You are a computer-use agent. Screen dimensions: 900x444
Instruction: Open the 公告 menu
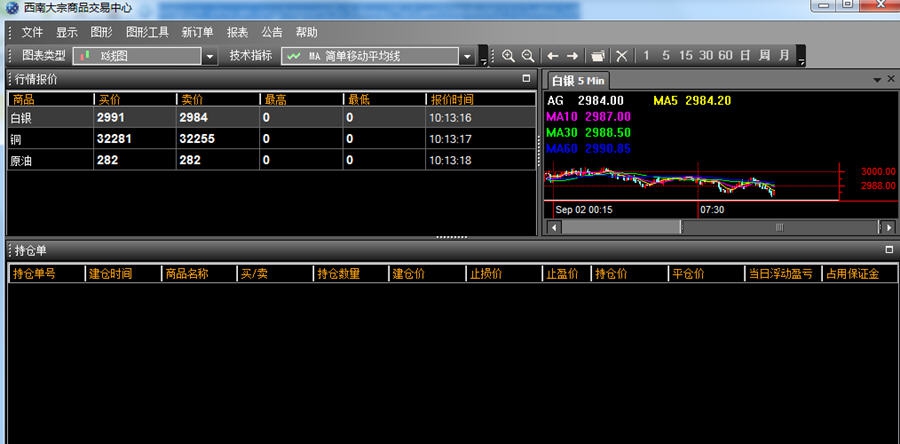pyautogui.click(x=271, y=32)
